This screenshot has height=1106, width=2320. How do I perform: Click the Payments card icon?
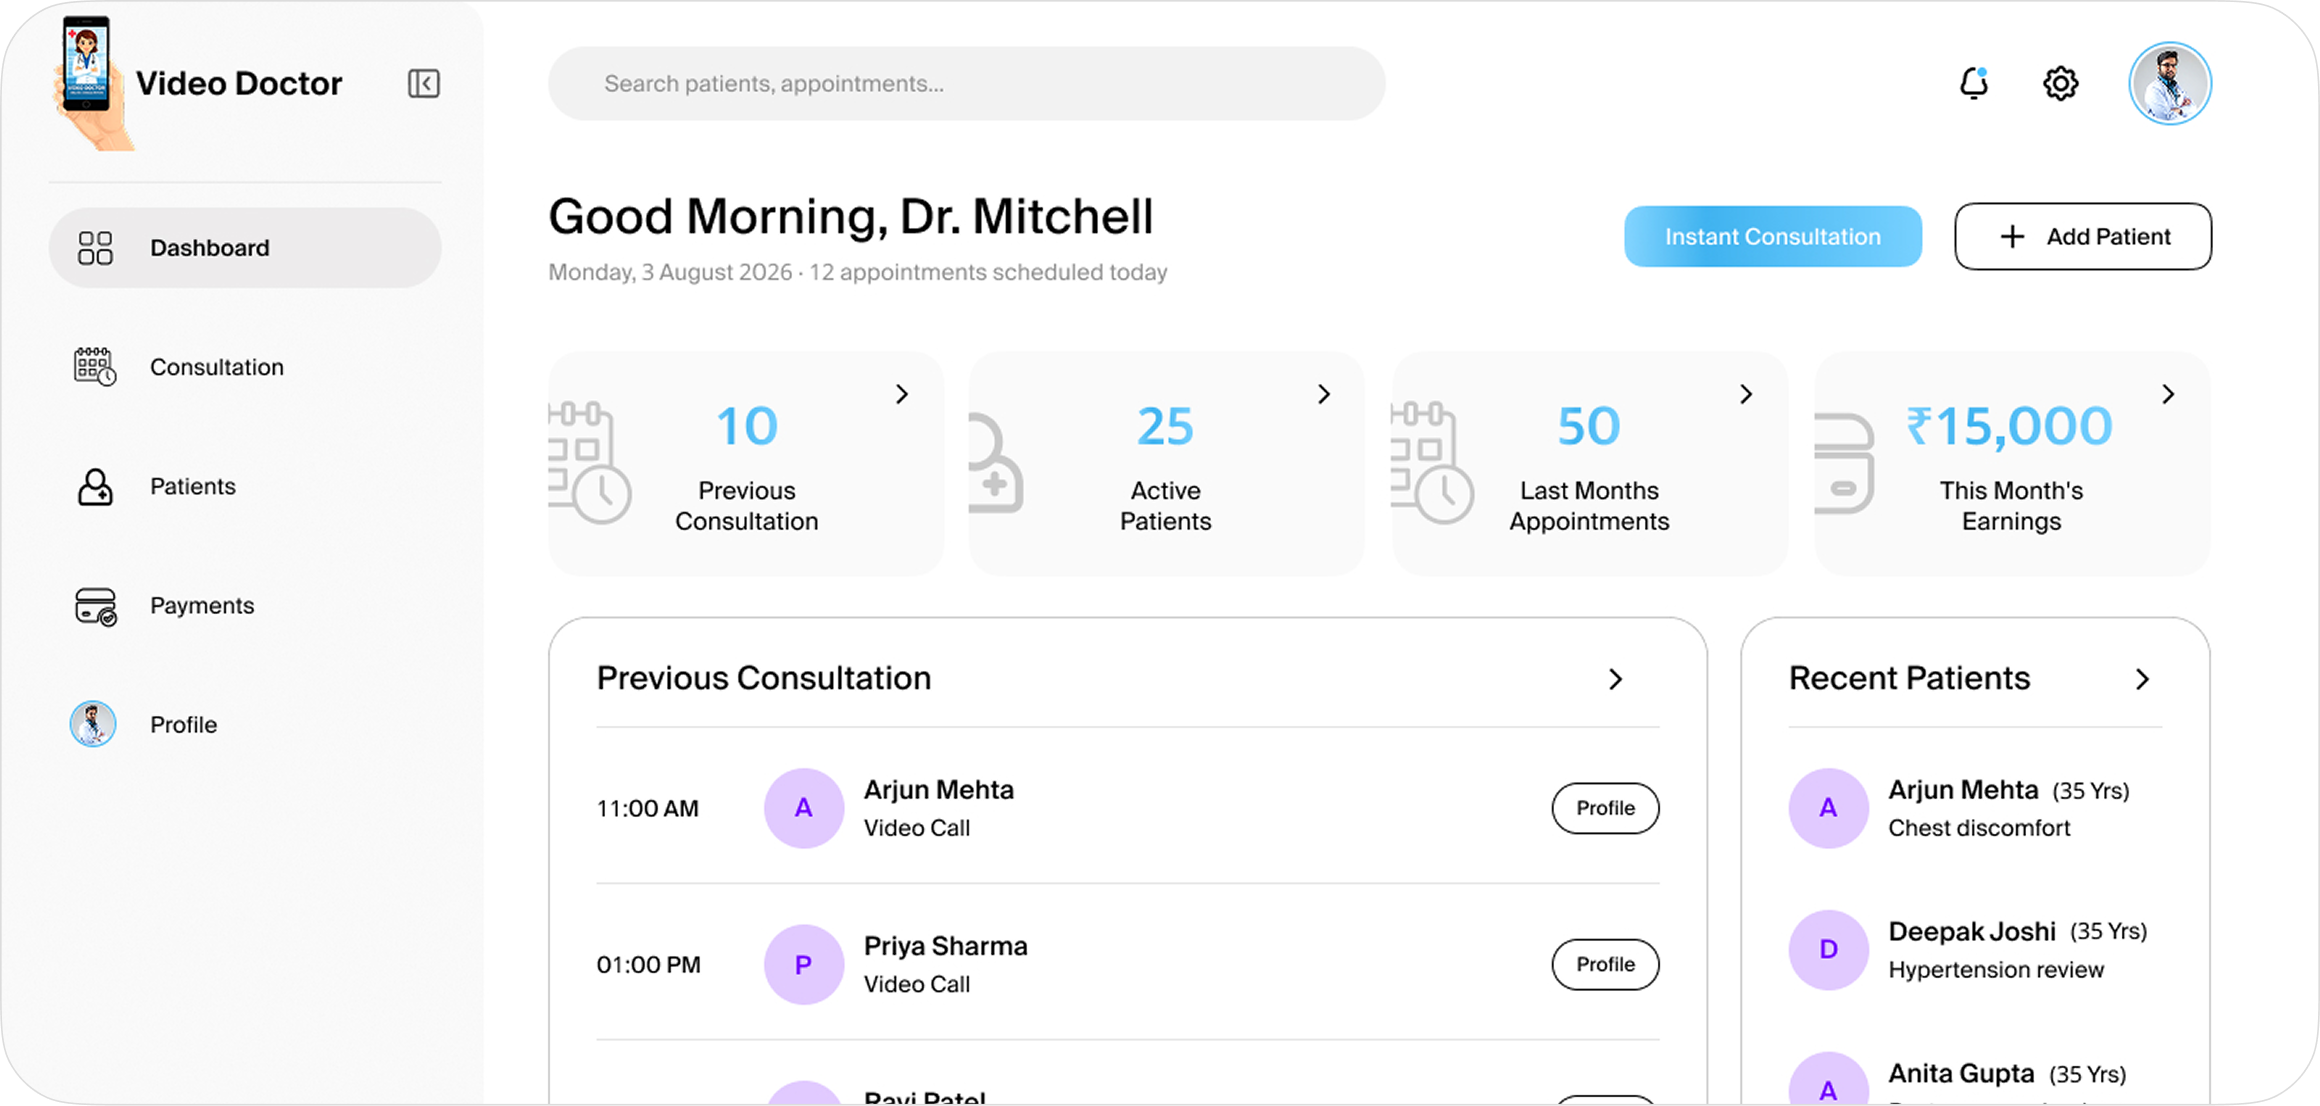[95, 606]
